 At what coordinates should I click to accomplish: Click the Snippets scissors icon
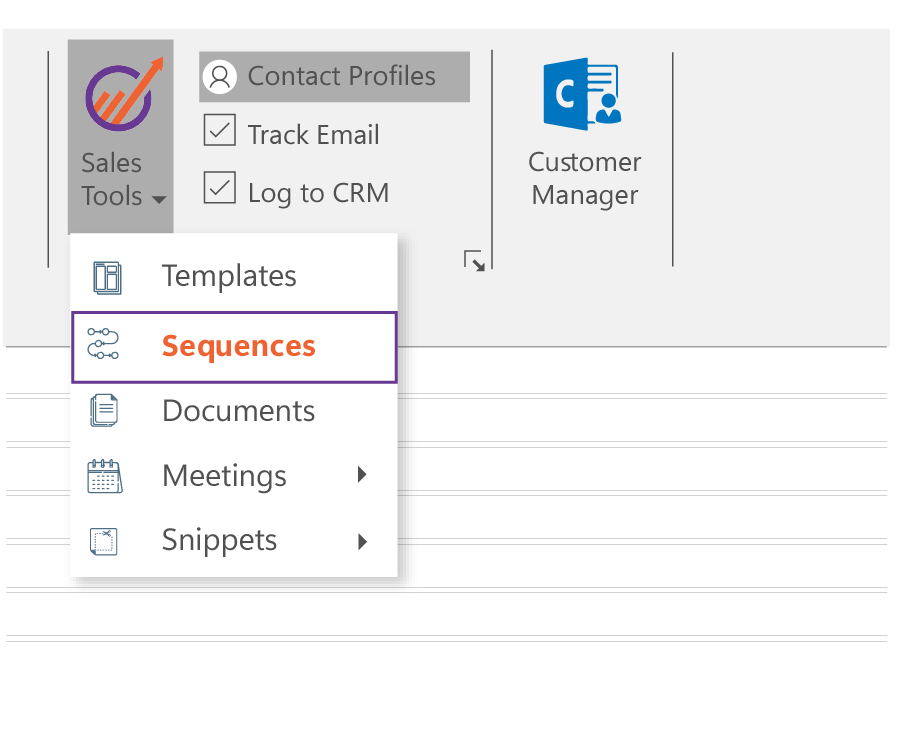click(x=104, y=541)
